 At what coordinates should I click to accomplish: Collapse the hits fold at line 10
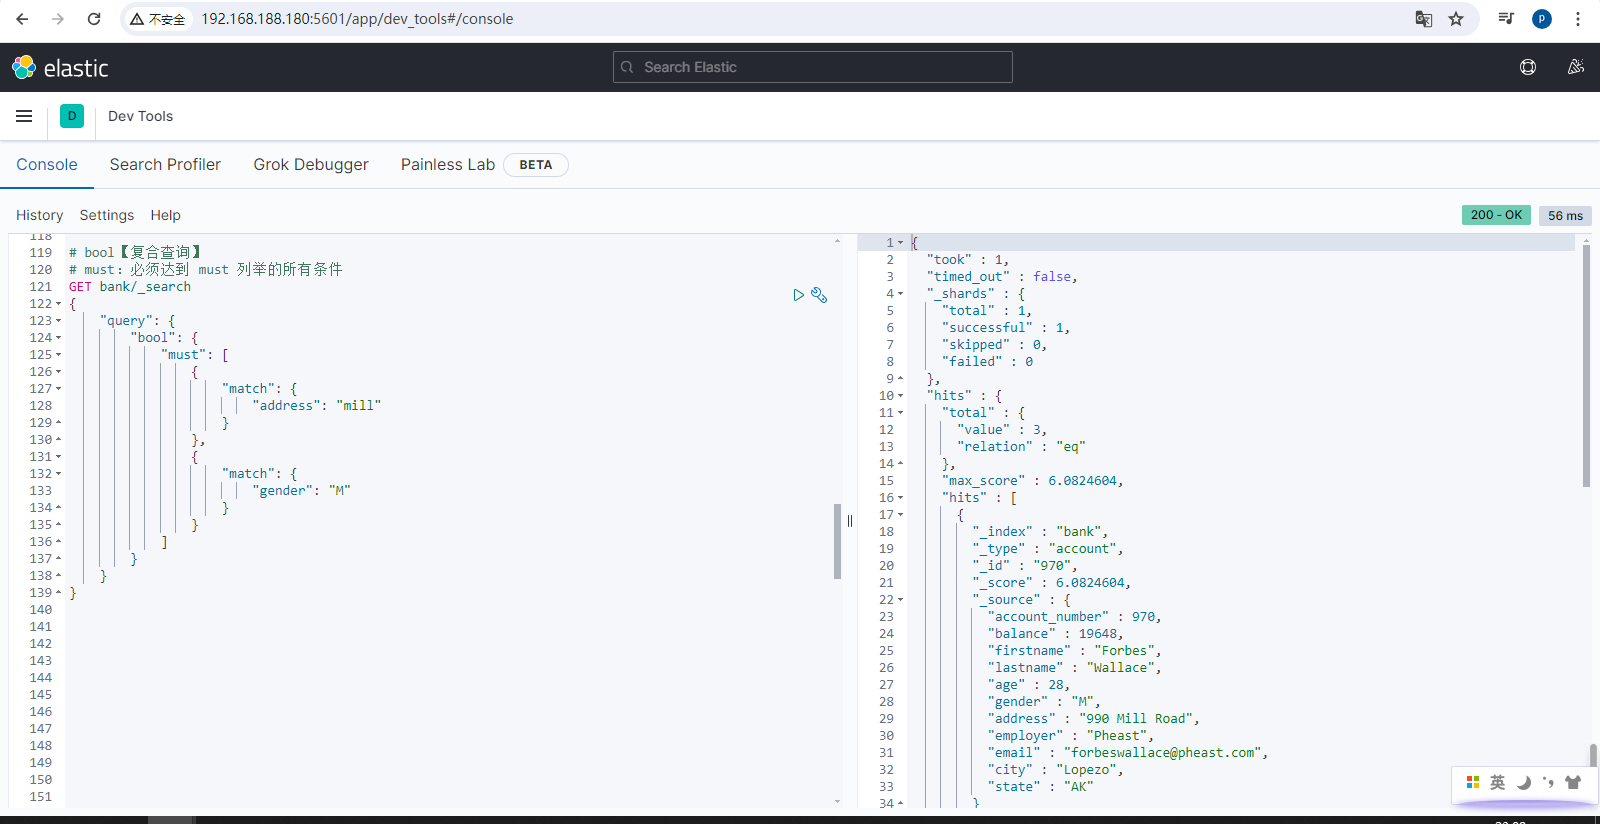click(900, 396)
